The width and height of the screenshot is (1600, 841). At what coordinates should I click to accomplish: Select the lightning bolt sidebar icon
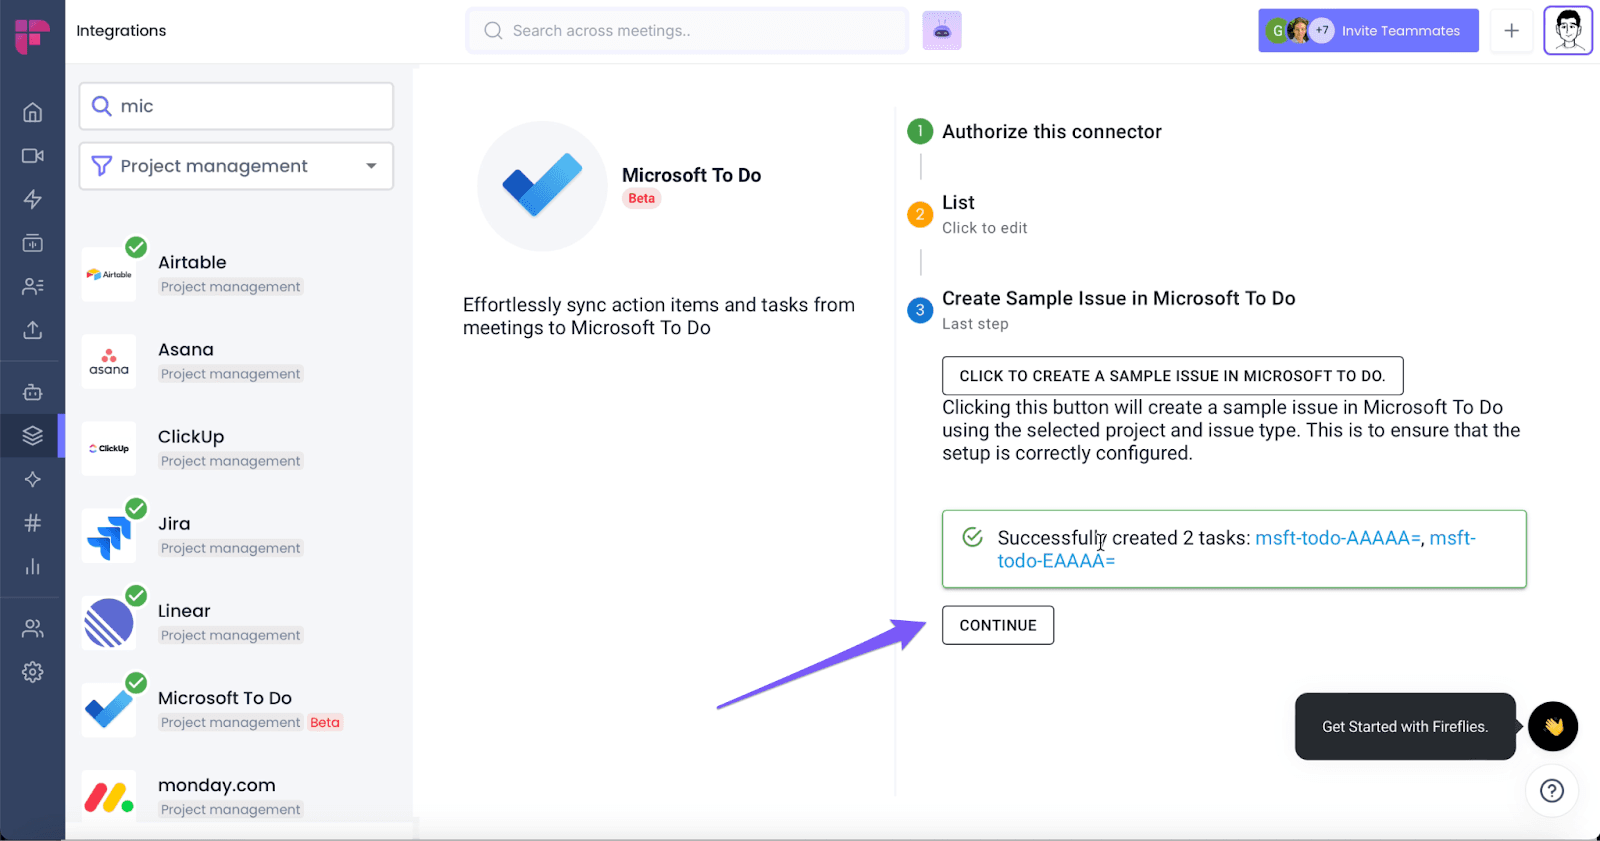32,199
